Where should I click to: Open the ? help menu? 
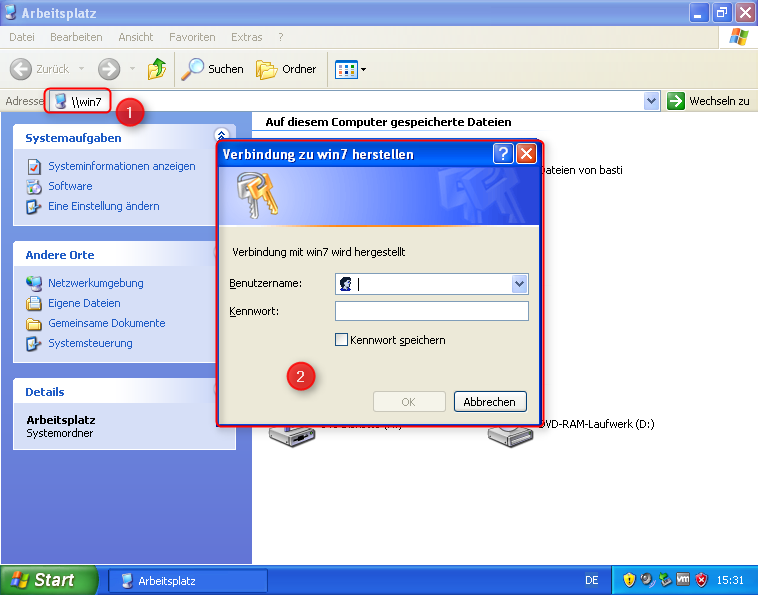(280, 37)
